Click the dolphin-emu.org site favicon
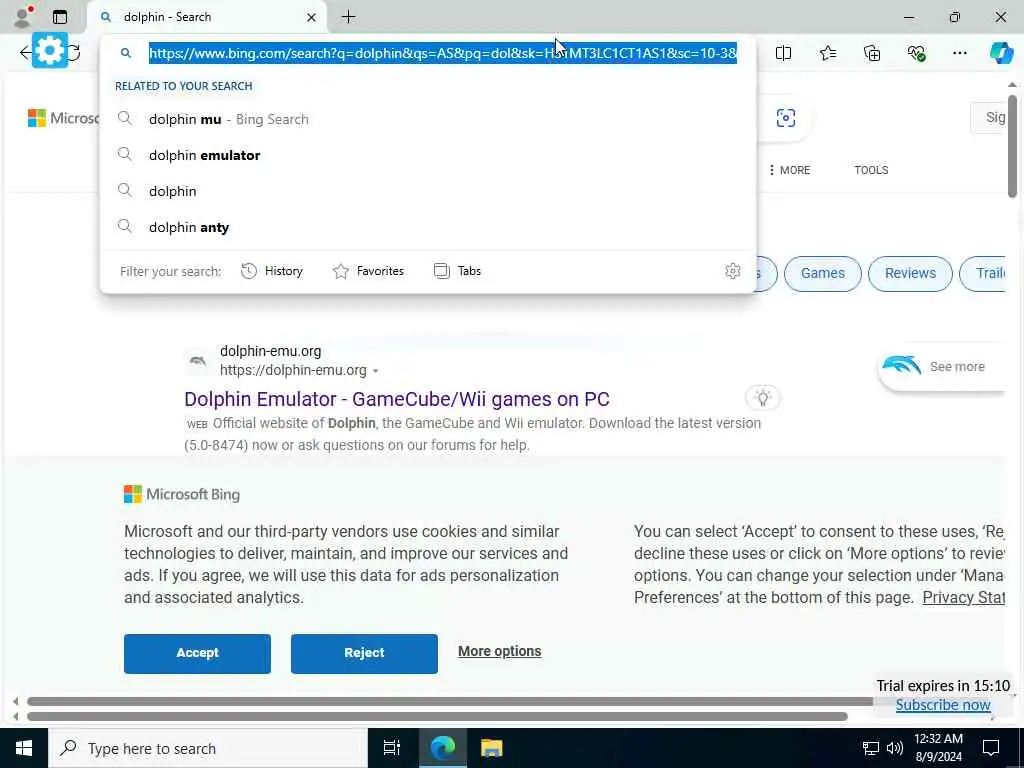1024x768 pixels. (198, 360)
